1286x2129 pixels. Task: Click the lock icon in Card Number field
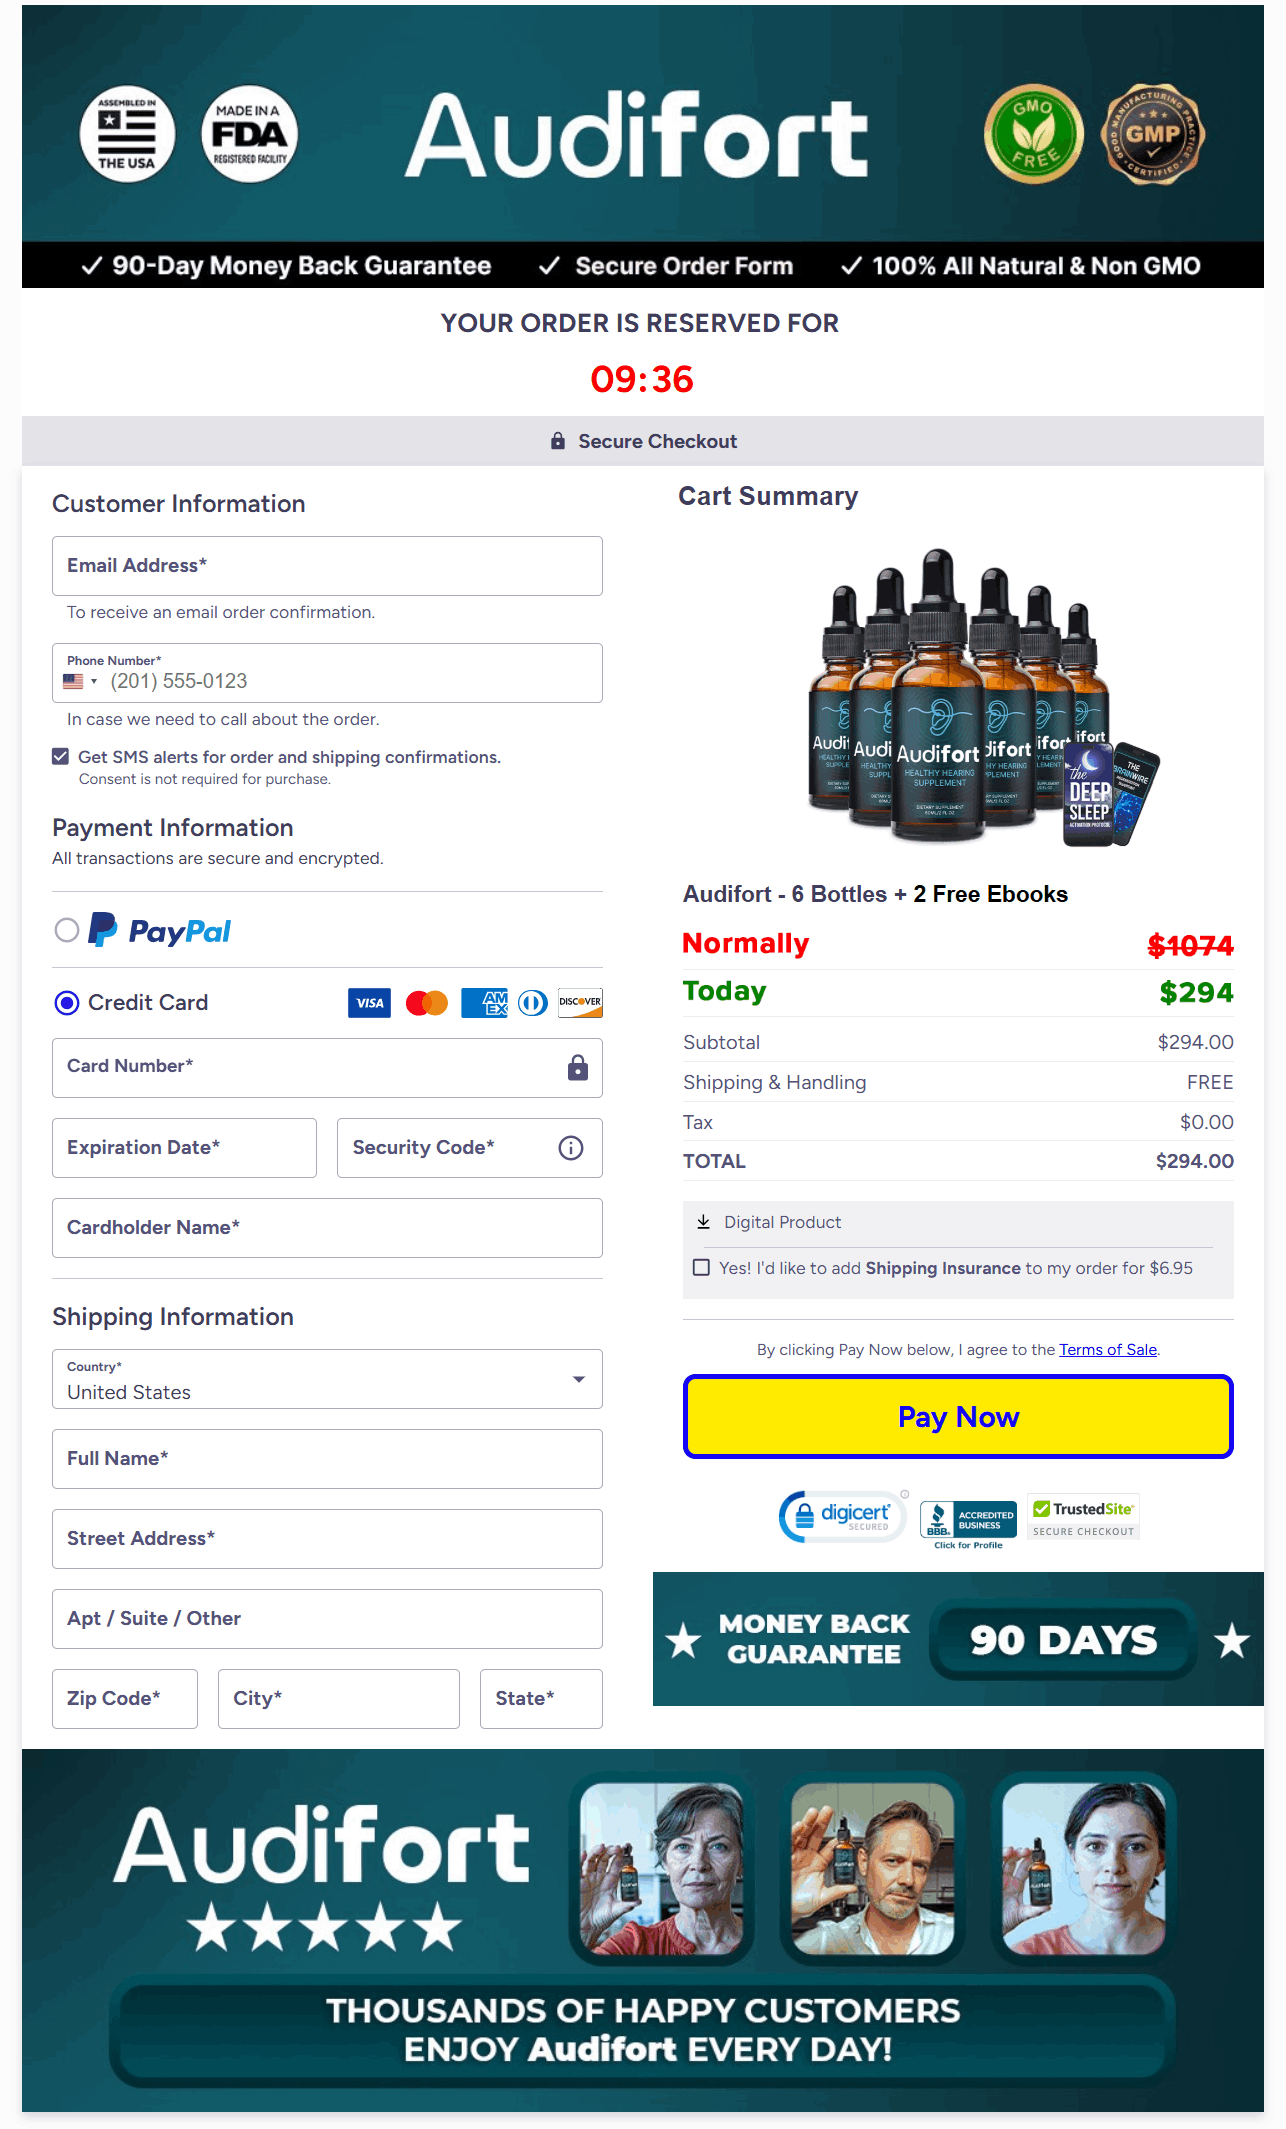(x=577, y=1068)
